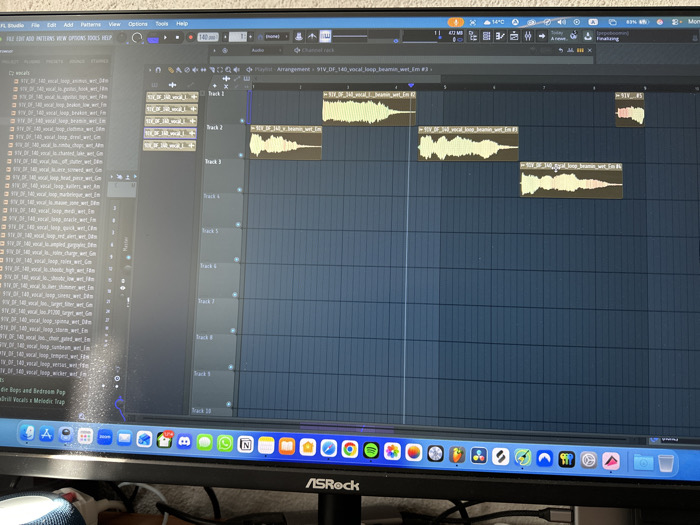Toggle Channel rack graph editor bars icon
Screen dimensions: 700x525
[x=580, y=50]
